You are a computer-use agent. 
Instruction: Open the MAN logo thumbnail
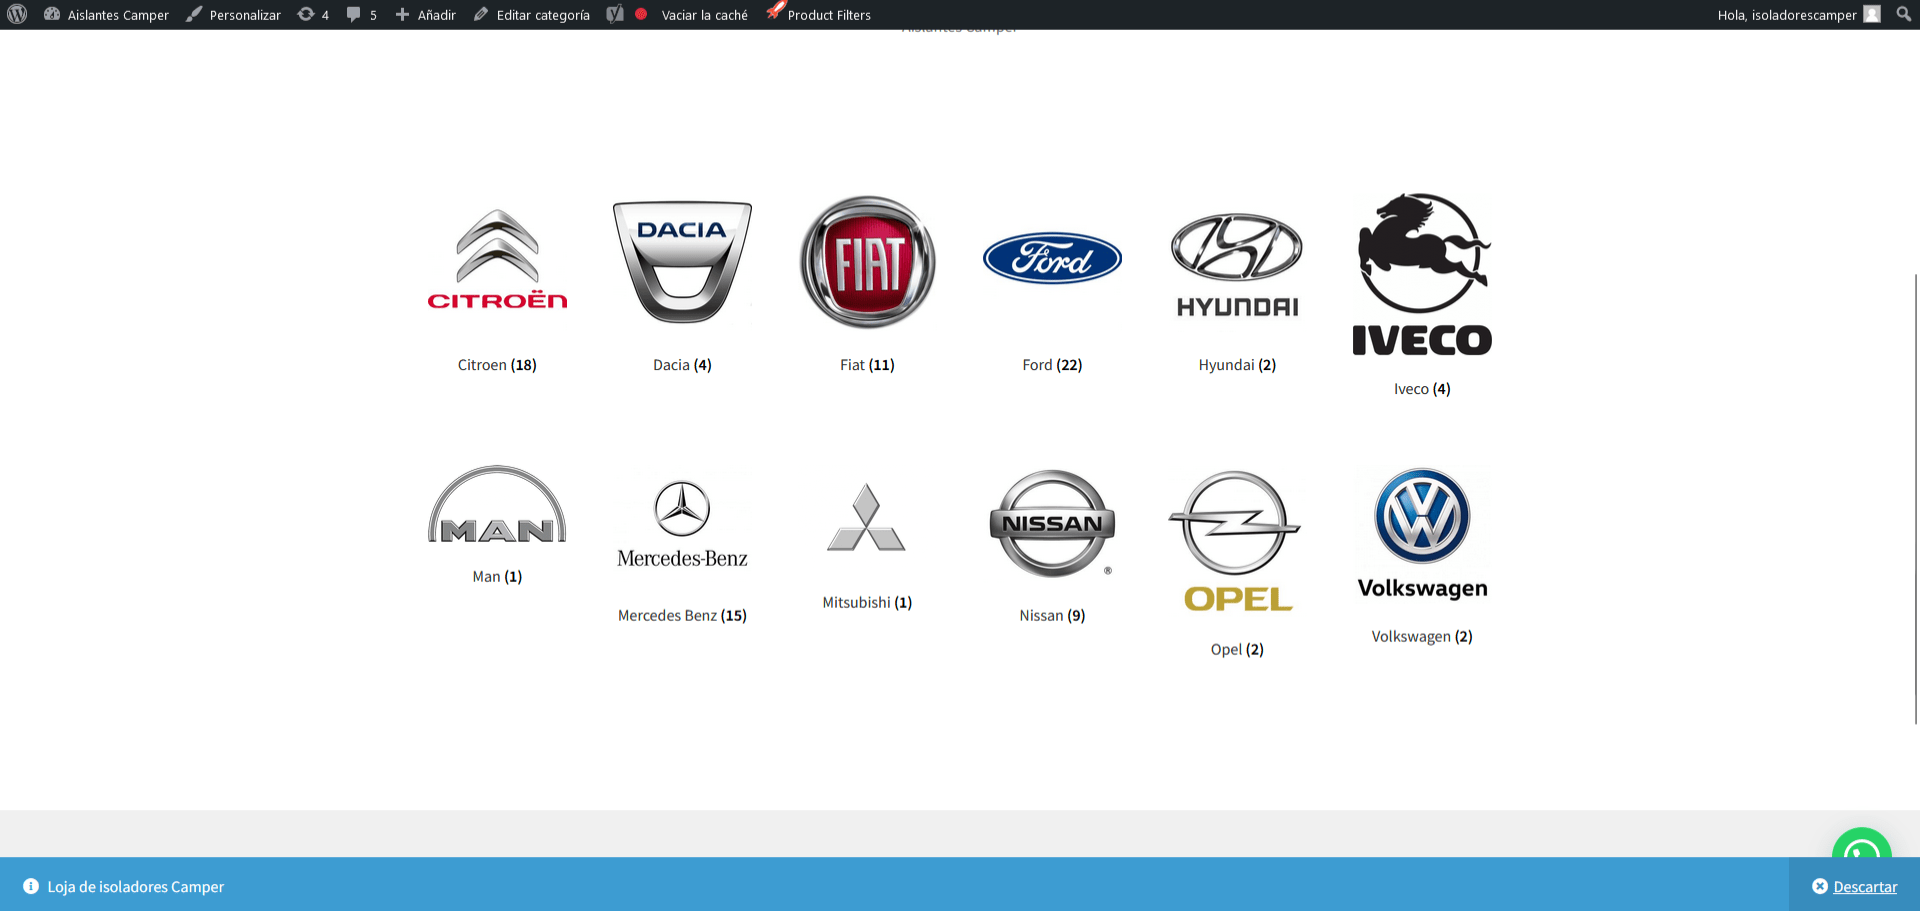click(x=497, y=504)
